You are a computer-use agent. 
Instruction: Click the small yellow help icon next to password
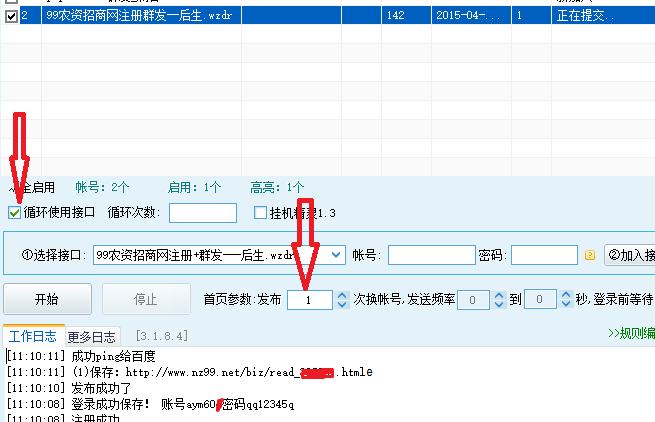590,255
